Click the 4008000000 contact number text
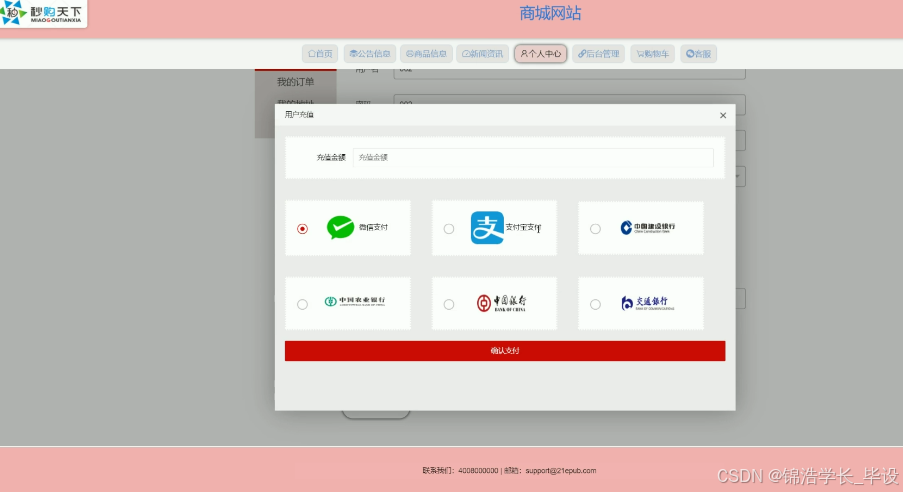This screenshot has height=492, width=903. (478, 471)
